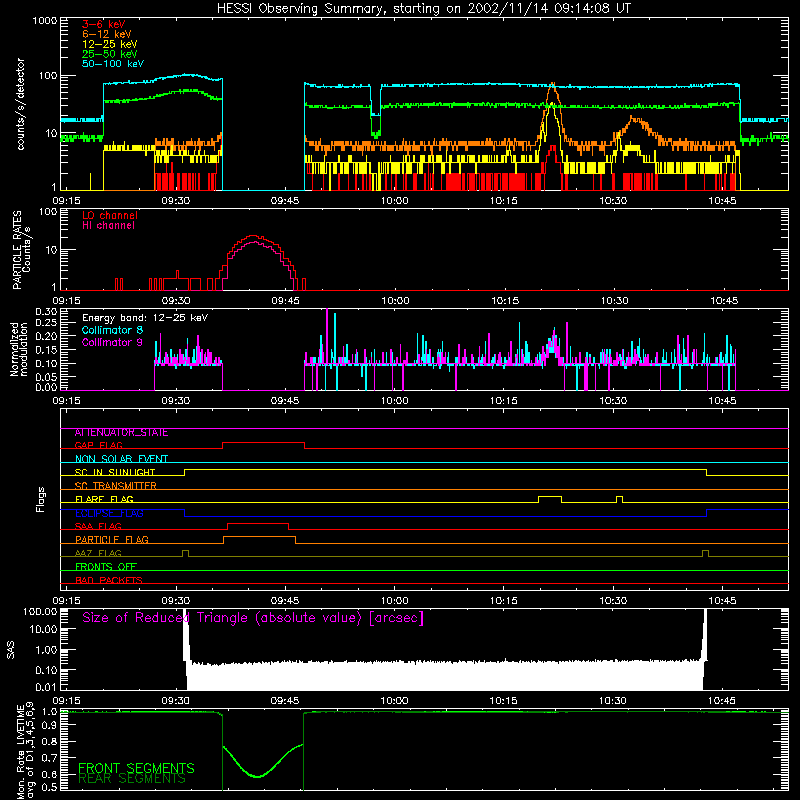Click the SAA_FLAG label
This screenshot has height=800, width=800.
pos(98,527)
